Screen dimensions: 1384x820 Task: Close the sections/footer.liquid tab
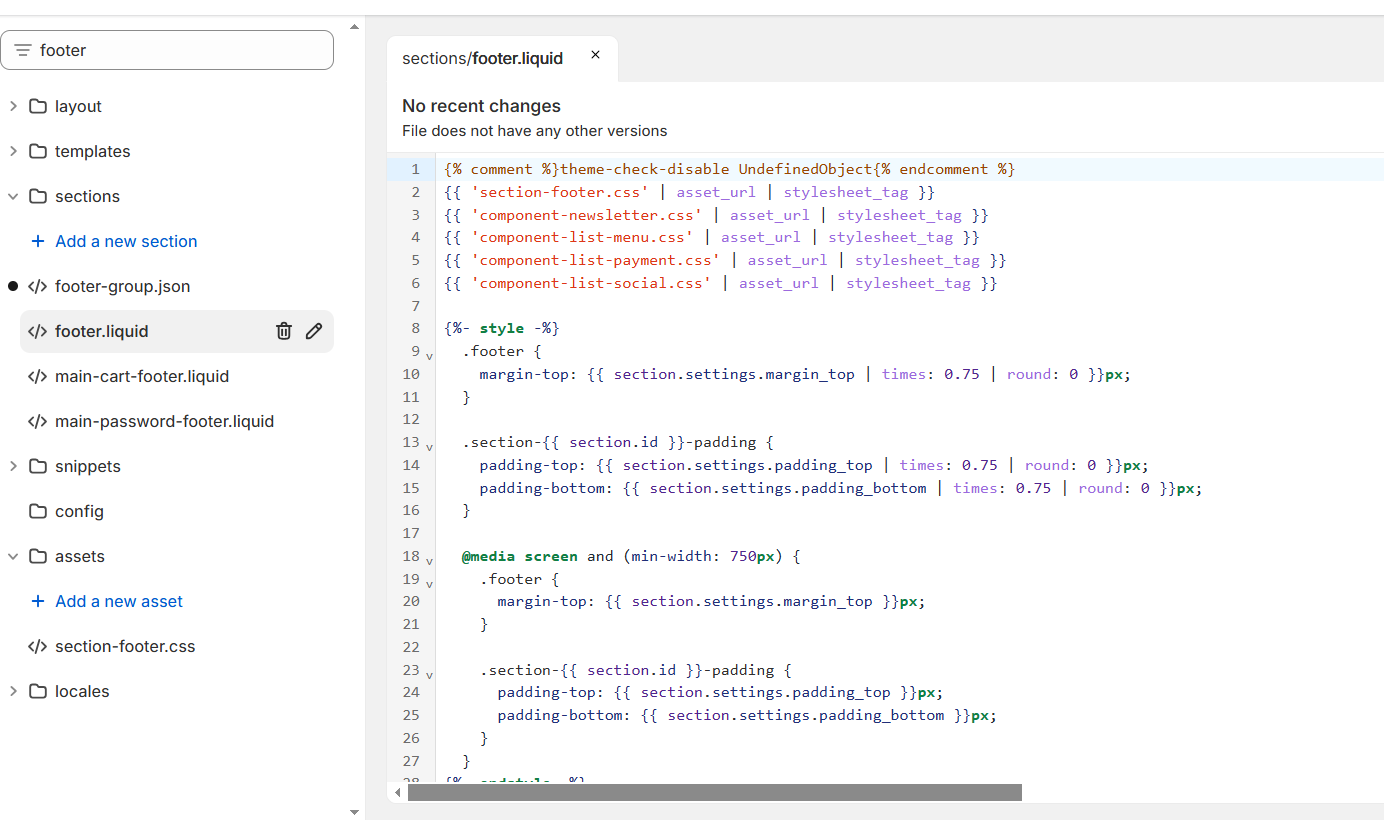pyautogui.click(x=595, y=55)
